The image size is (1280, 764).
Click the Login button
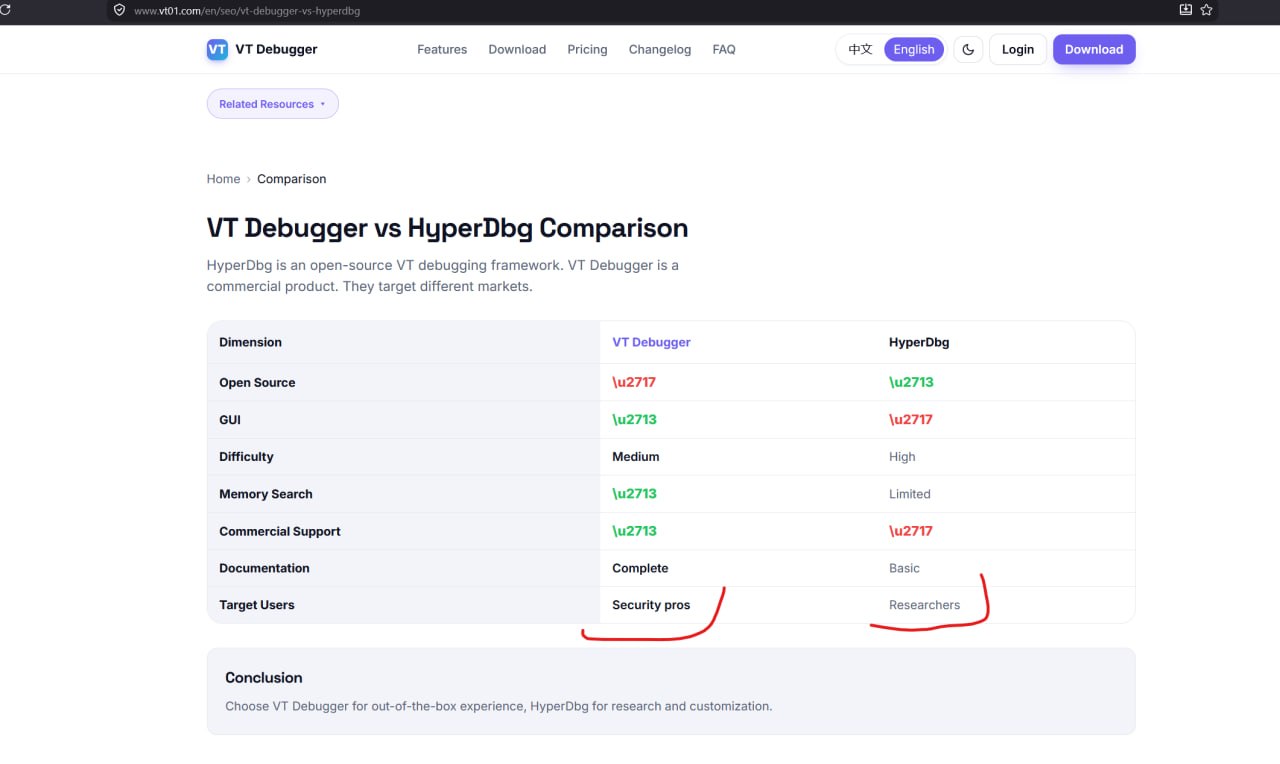coord(1018,49)
